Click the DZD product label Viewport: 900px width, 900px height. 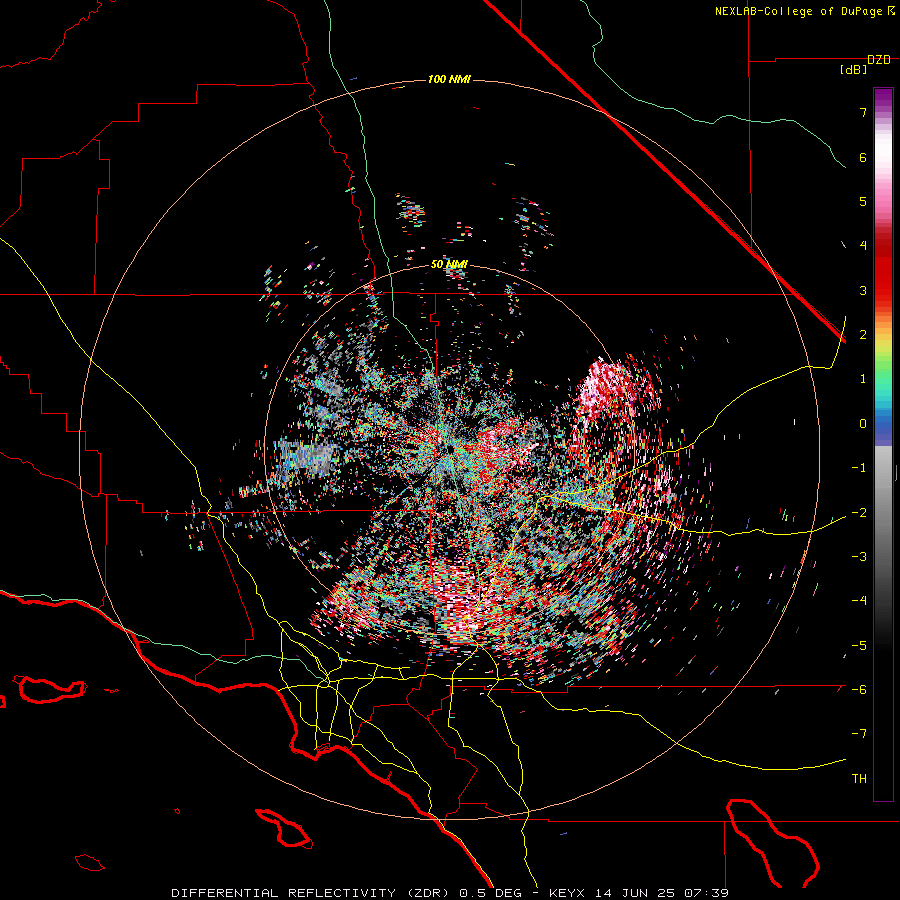879,60
